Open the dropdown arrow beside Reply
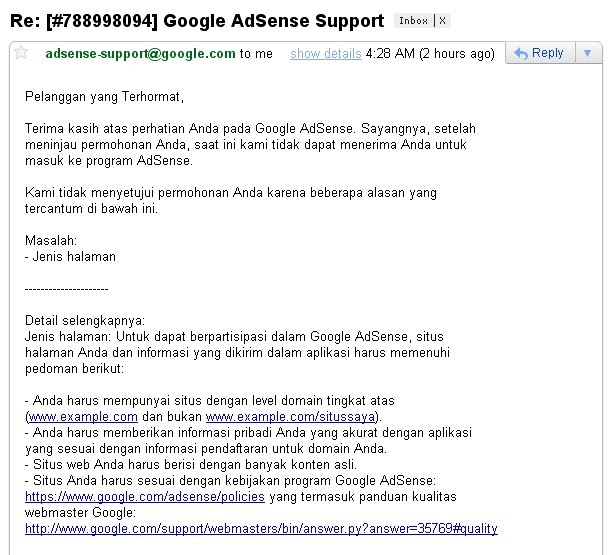611x555 pixels. [x=588, y=53]
